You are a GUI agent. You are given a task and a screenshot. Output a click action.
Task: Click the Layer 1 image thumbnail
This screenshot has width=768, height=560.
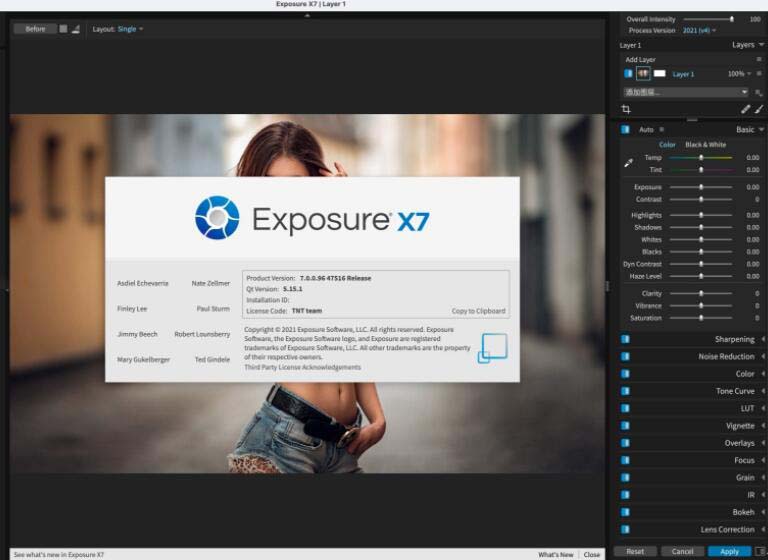point(643,73)
